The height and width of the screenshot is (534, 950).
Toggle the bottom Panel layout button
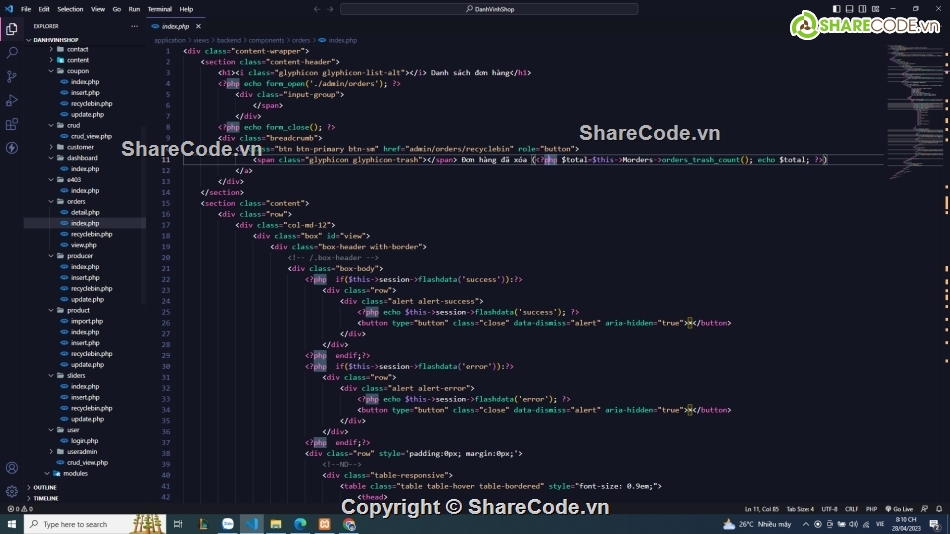(x=849, y=9)
